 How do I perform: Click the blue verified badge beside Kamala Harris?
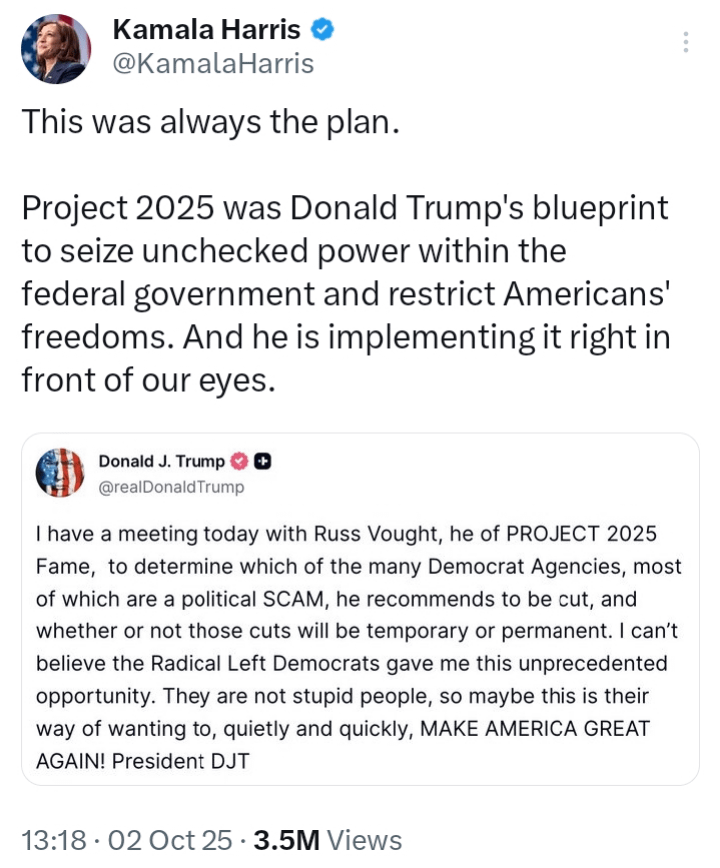pyautogui.click(x=321, y=30)
